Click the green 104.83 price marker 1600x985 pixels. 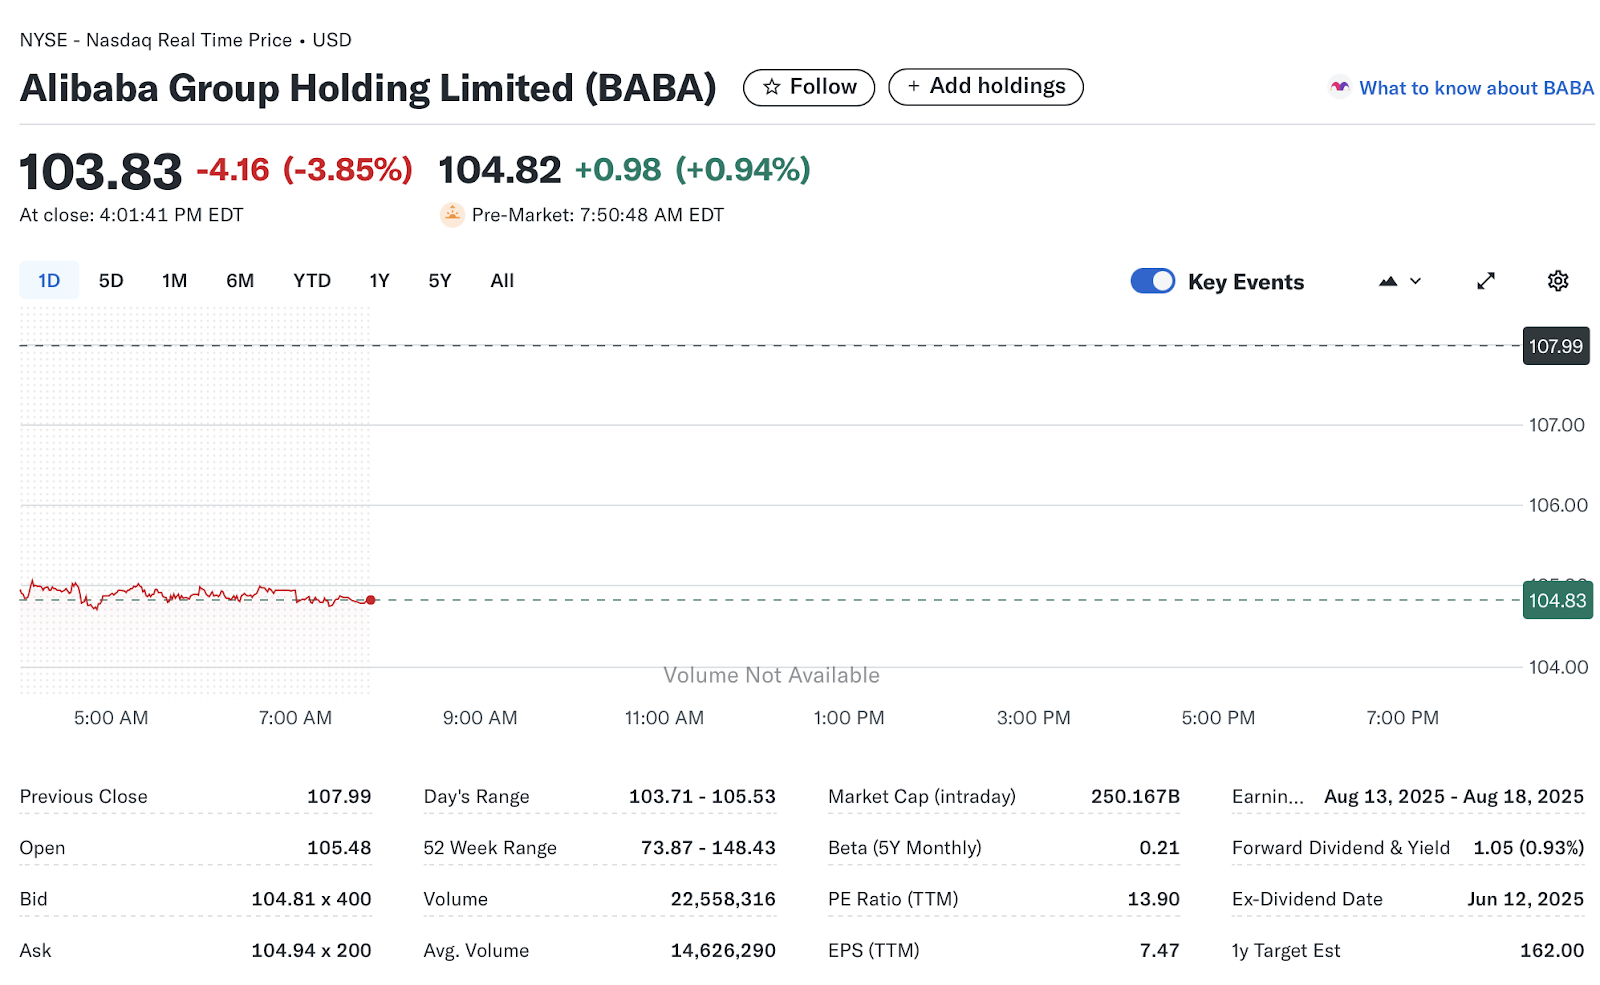pyautogui.click(x=1556, y=601)
